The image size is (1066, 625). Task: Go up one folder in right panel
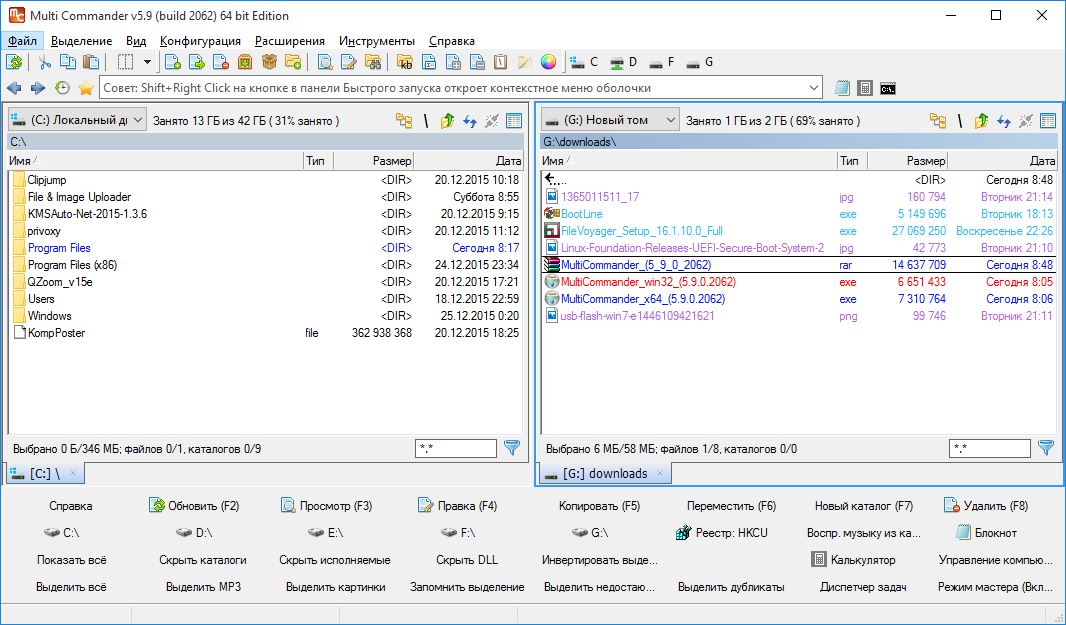(x=981, y=120)
